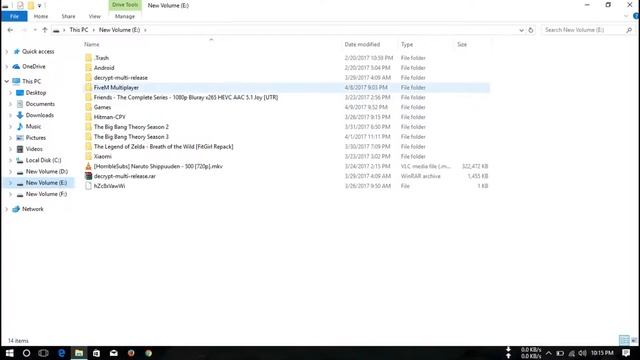Open the .Trash folder icon
The height and width of the screenshot is (360, 640).
88,58
